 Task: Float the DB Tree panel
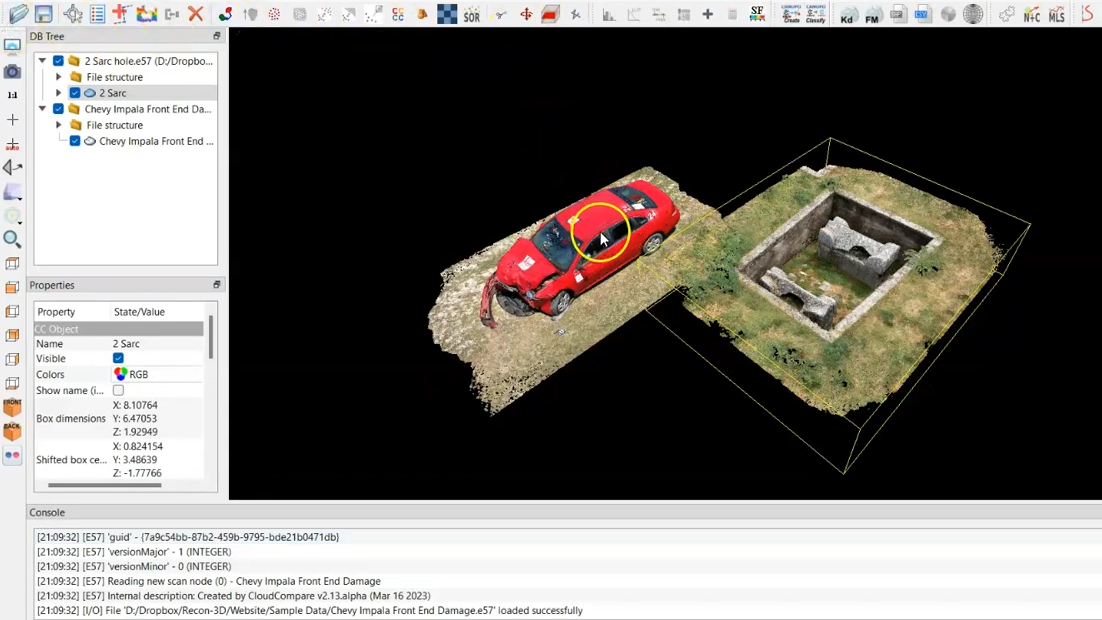point(216,36)
